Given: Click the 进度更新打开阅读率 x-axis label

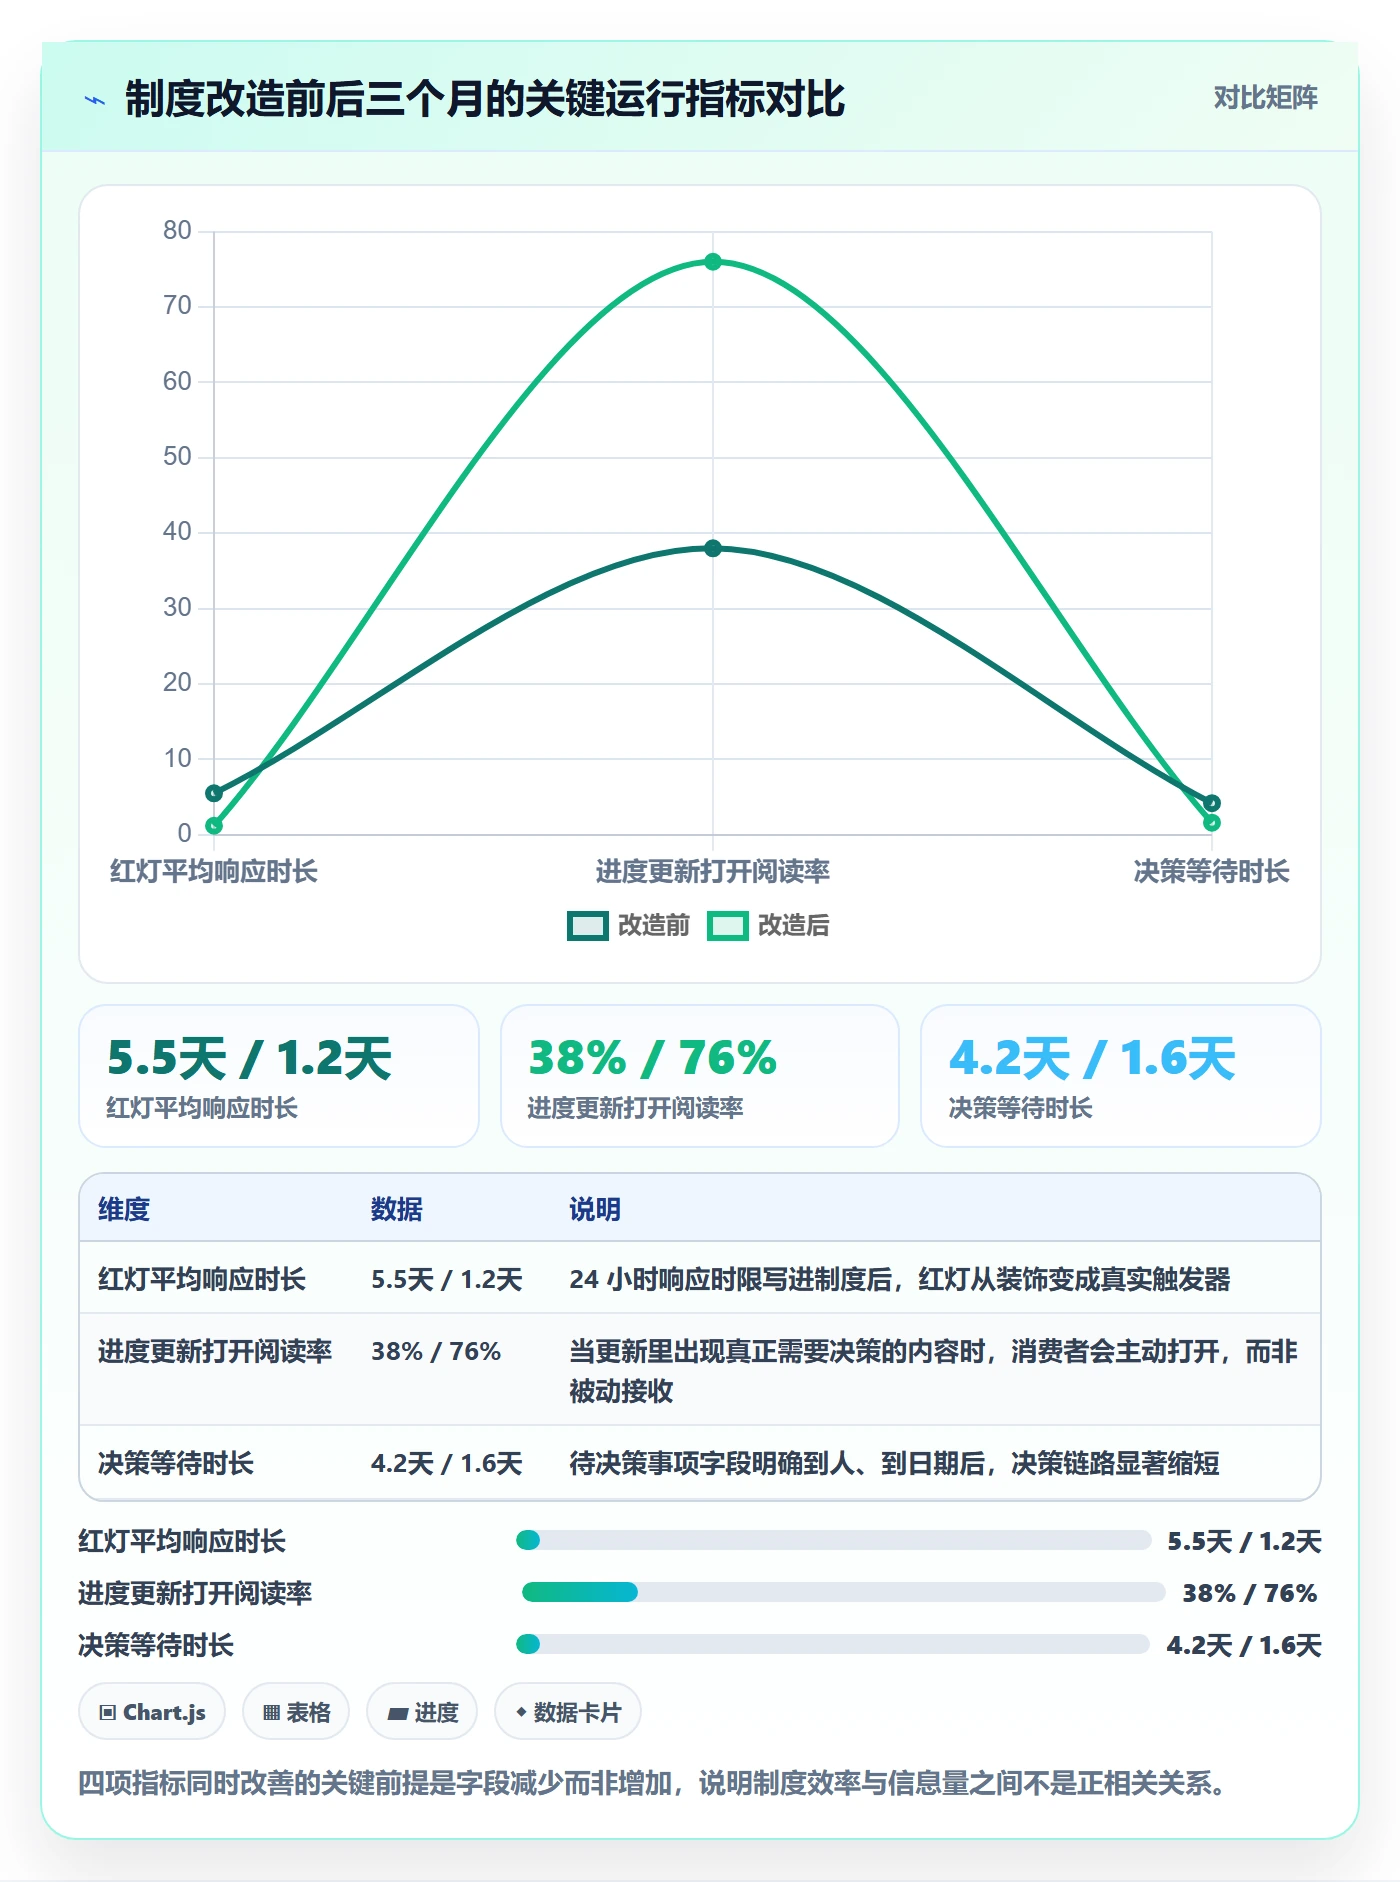Looking at the screenshot, I should (713, 871).
